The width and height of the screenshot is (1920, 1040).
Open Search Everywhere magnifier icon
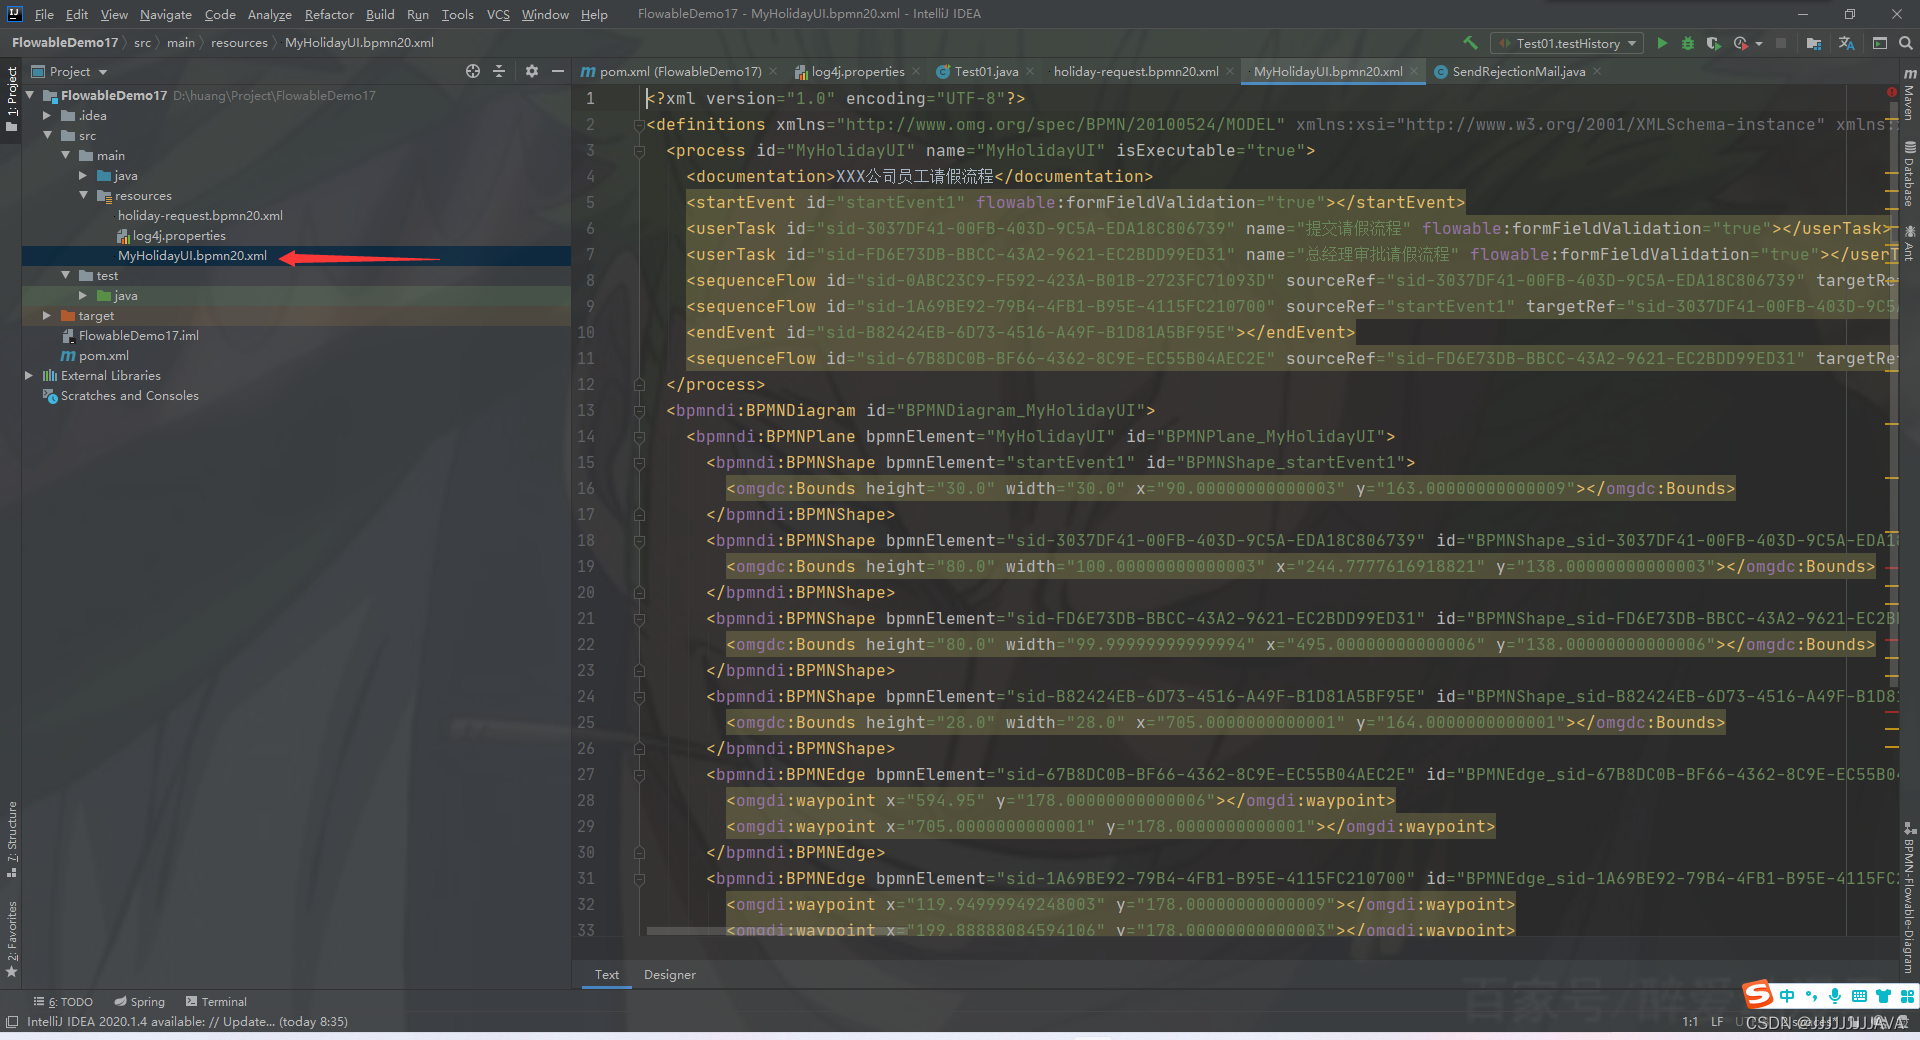1906,43
